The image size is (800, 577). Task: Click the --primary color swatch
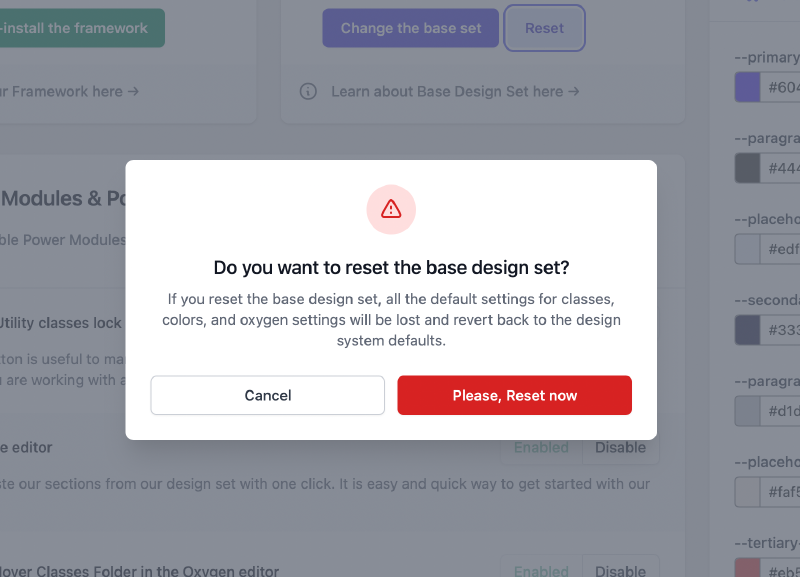pyautogui.click(x=747, y=87)
